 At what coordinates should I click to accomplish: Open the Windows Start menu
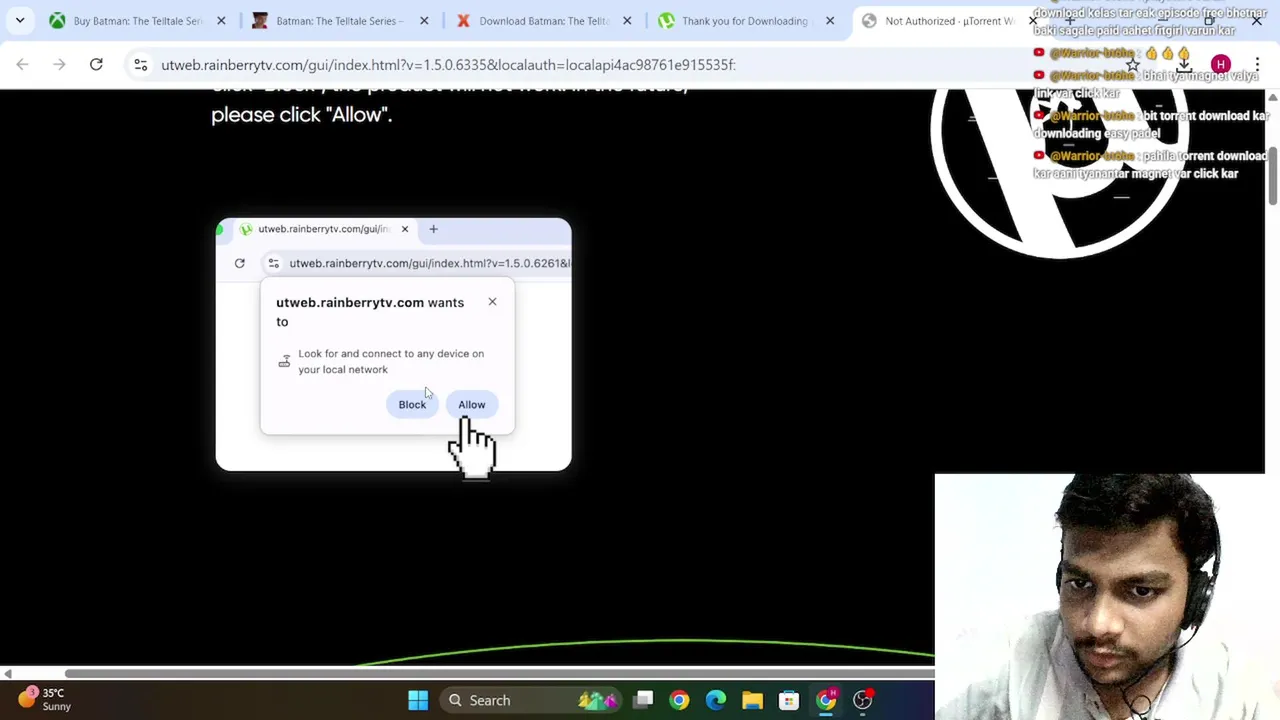[418, 700]
